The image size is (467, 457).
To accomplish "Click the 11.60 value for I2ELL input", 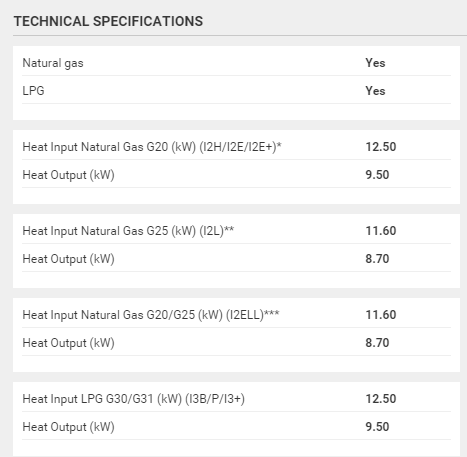I will pos(381,315).
